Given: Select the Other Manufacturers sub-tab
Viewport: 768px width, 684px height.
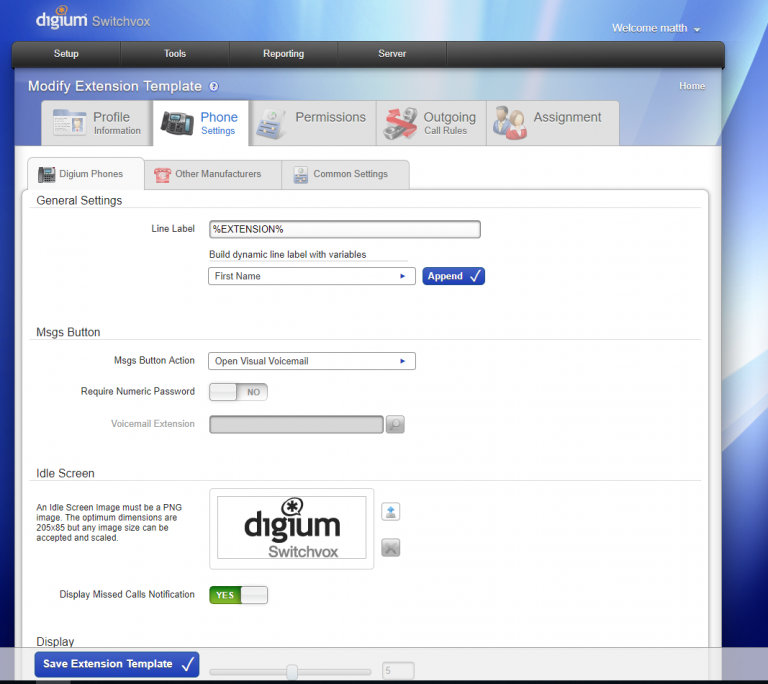Looking at the screenshot, I should click(x=213, y=174).
